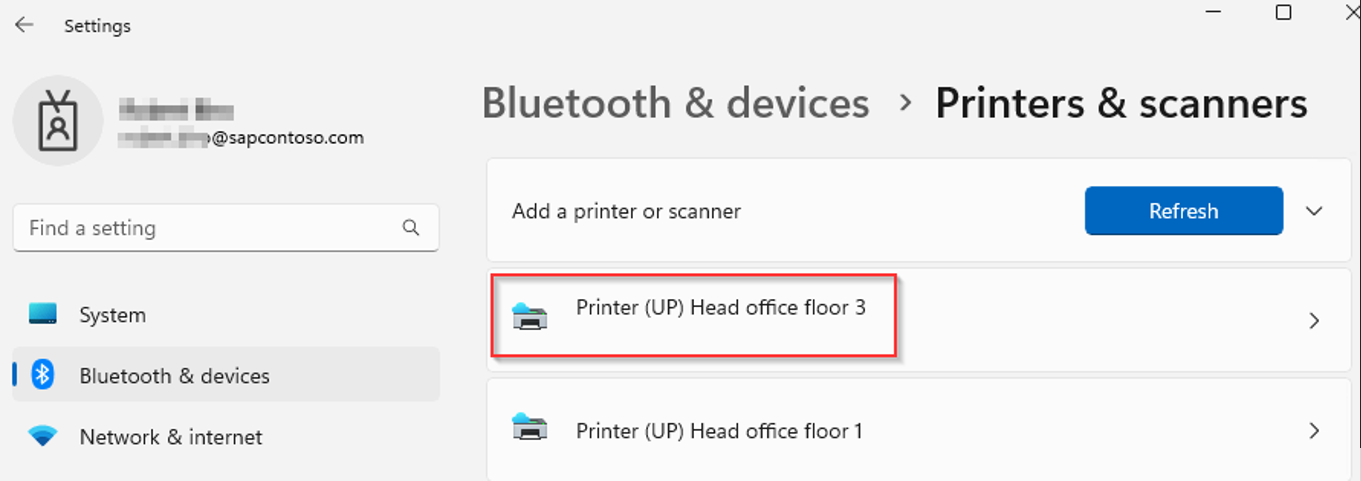Click the back arrow in Settings

point(24,25)
